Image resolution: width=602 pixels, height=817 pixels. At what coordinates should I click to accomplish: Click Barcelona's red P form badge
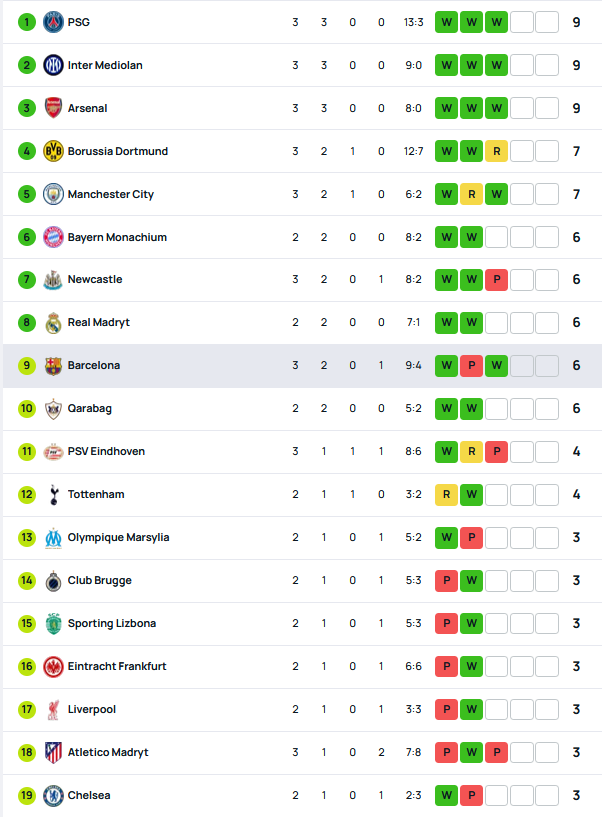[471, 366]
